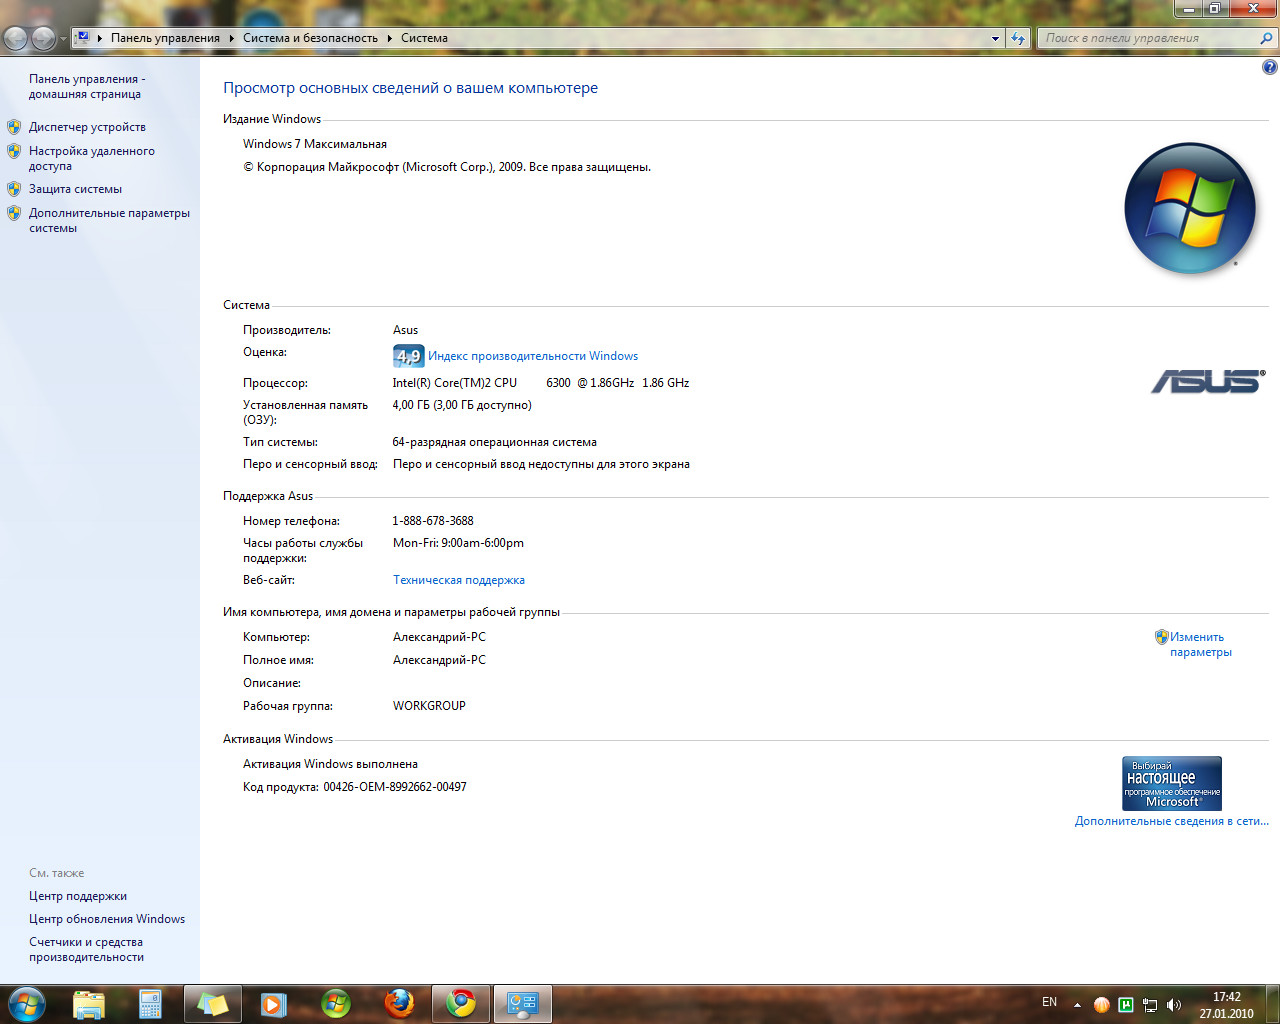Screen dimensions: 1280x1024
Task: Open Windows Media Player taskbar icon
Action: pos(273,1004)
